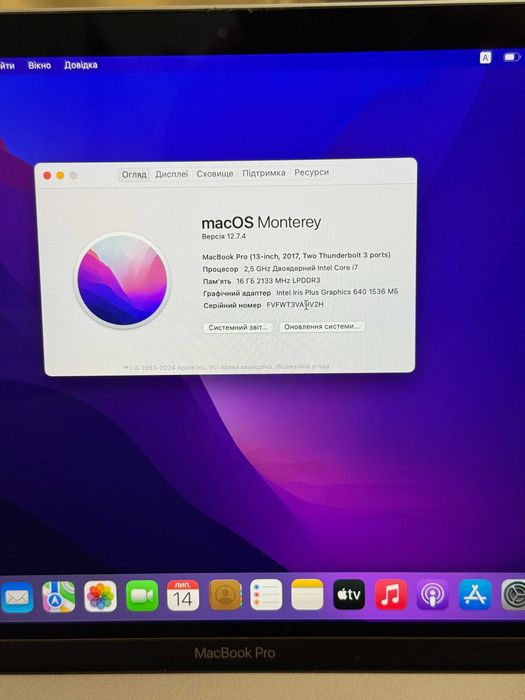
Task: Click the Версія 12.7.4 text
Action: (x=224, y=236)
